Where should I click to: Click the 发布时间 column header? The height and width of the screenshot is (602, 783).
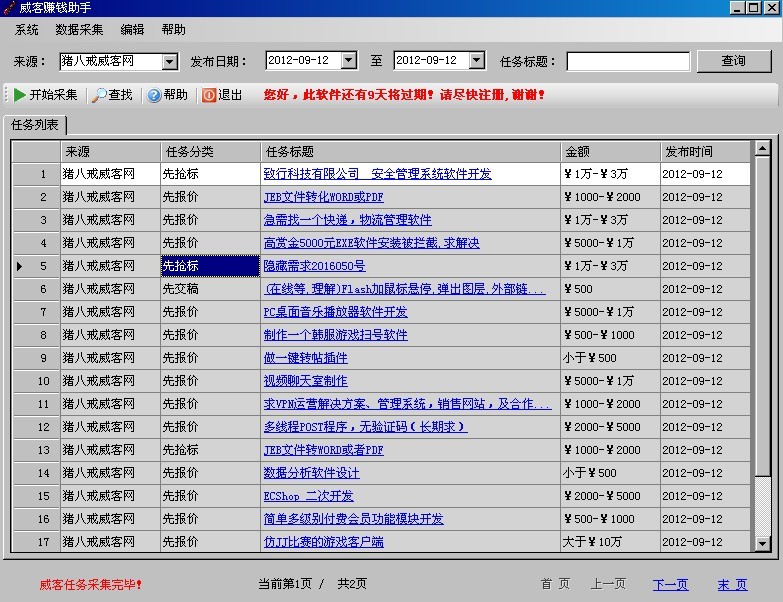click(705, 152)
